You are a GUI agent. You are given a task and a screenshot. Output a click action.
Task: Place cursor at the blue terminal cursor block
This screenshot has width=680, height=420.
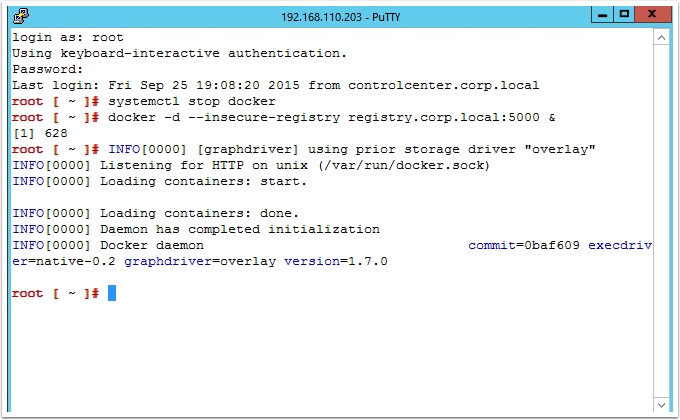click(112, 293)
